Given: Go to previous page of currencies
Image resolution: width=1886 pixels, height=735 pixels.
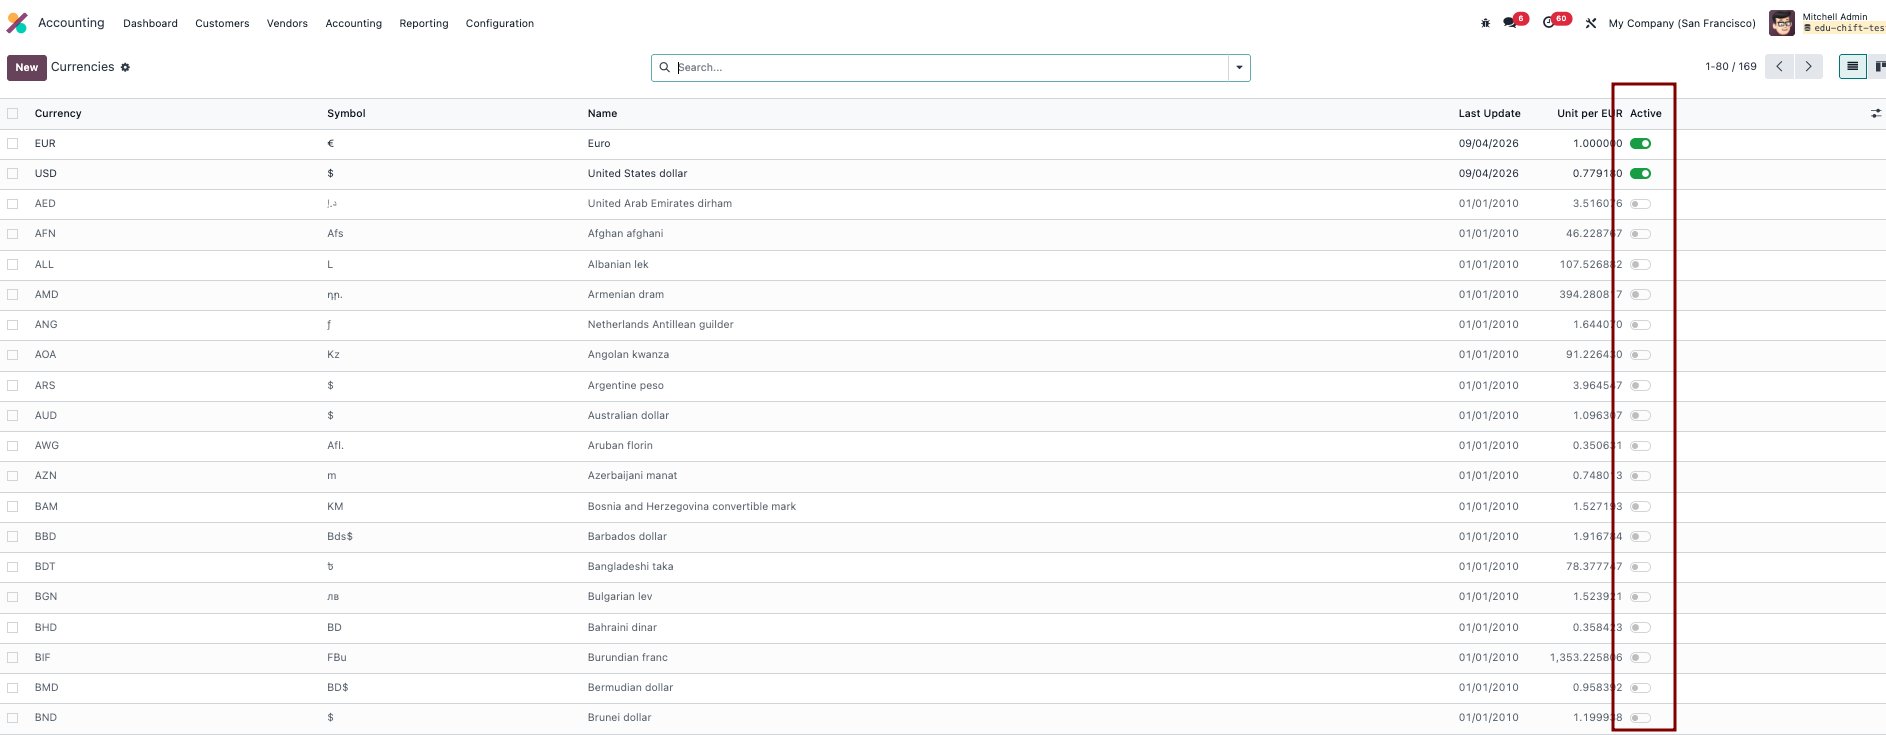Looking at the screenshot, I should 1779,67.
